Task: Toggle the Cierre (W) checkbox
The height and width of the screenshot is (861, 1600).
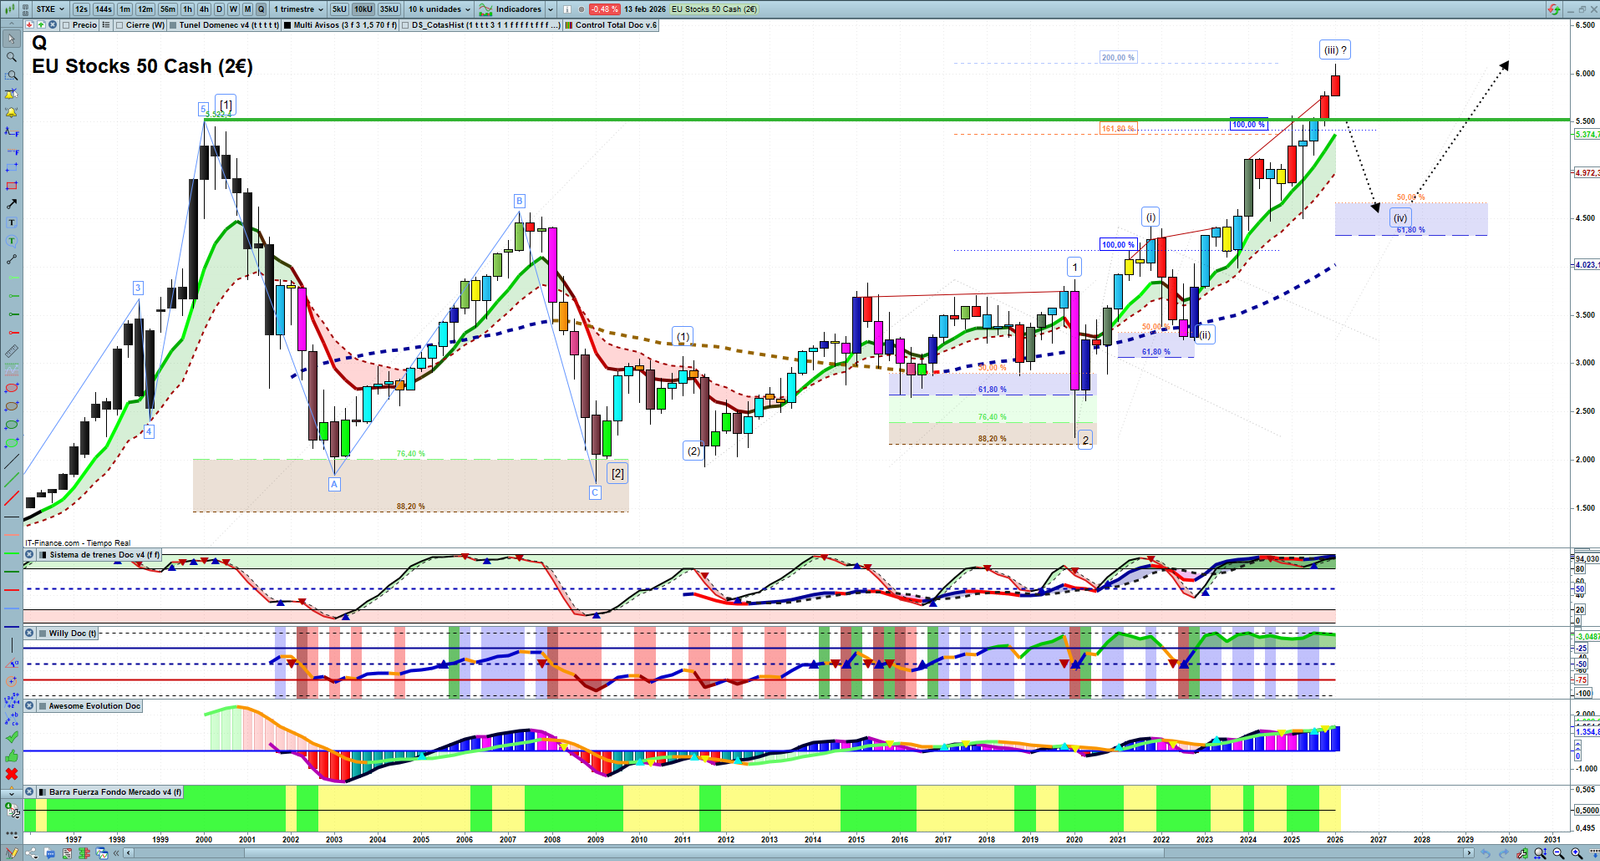Action: click(120, 25)
